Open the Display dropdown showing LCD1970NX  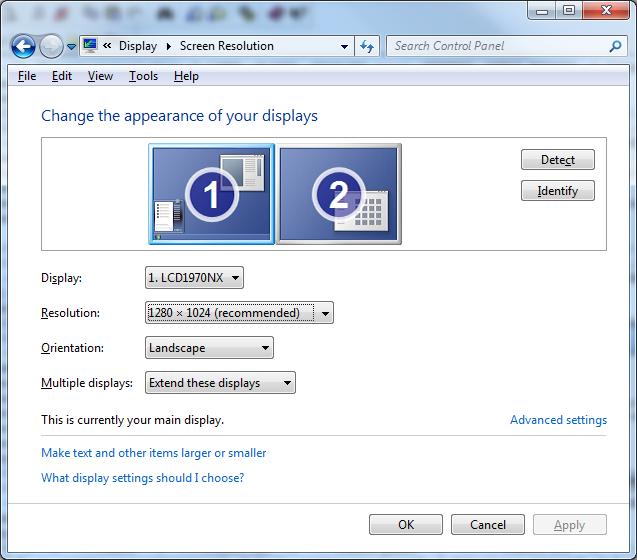[x=194, y=278]
